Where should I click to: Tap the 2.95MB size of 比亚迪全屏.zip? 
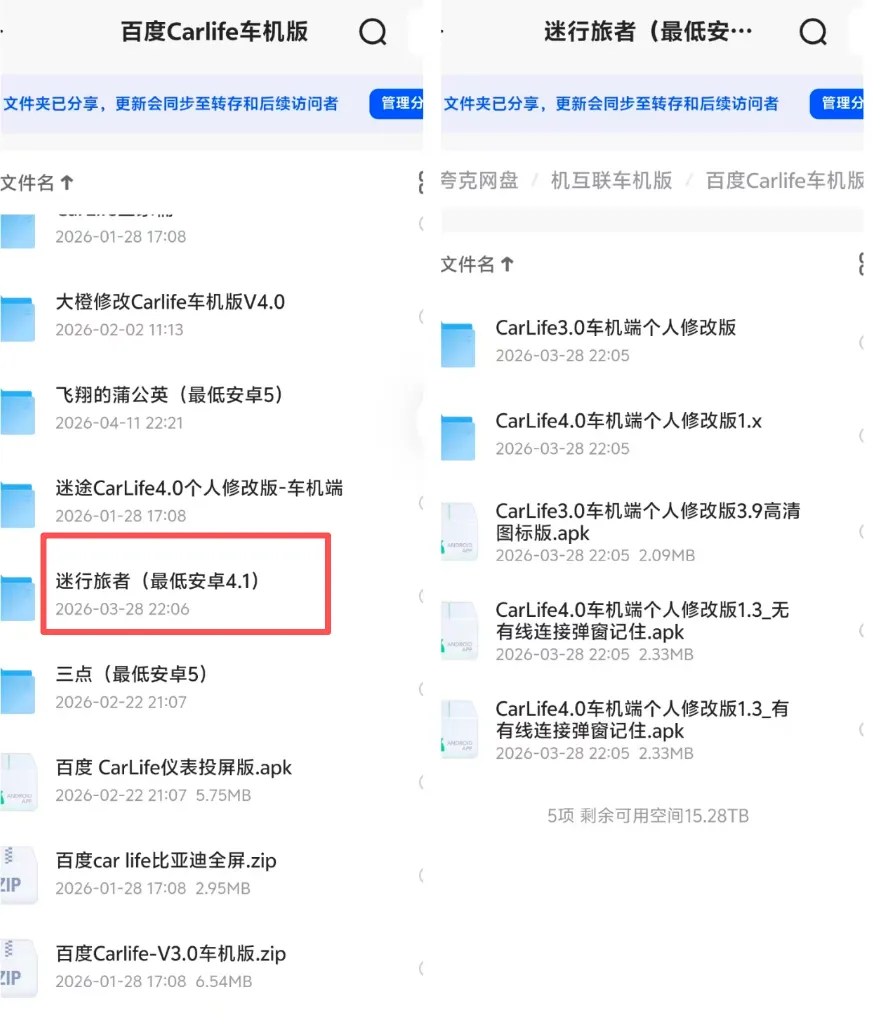pyautogui.click(x=222, y=888)
